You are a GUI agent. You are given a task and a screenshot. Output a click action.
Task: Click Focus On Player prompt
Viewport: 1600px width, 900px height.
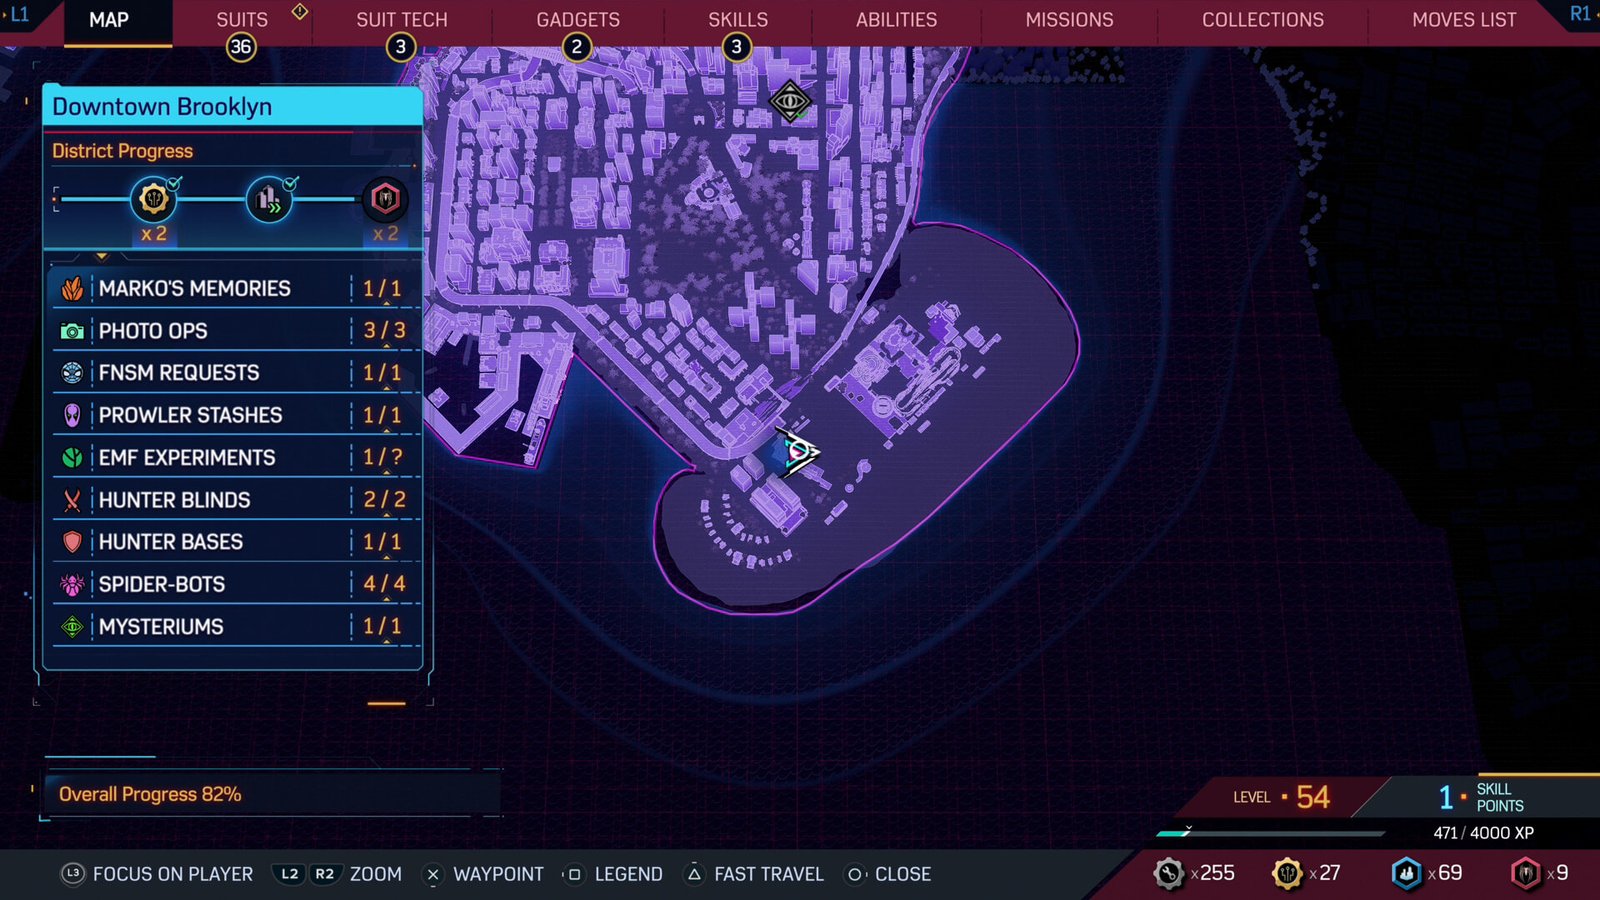coord(157,874)
